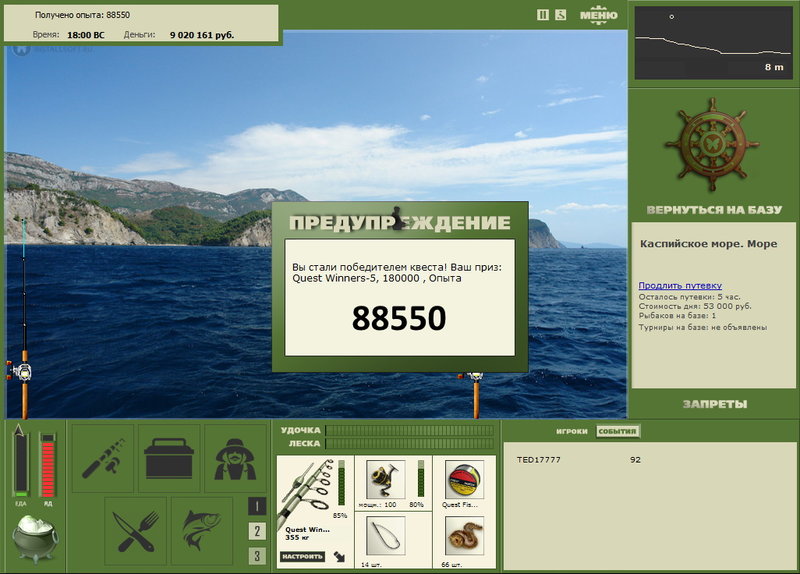This screenshot has height=574, width=800.
Task: Pause the game with the pause icon
Action: (543, 15)
